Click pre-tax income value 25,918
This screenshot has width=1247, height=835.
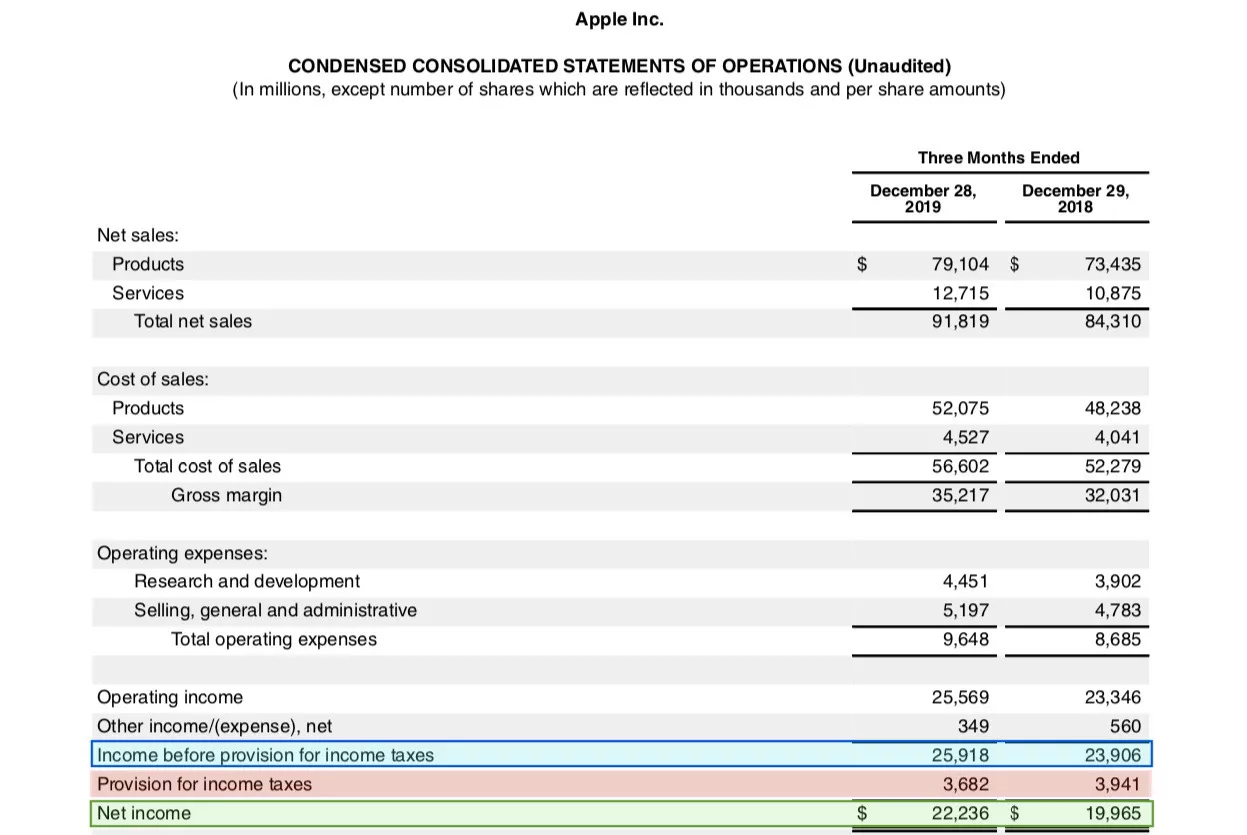coord(960,755)
